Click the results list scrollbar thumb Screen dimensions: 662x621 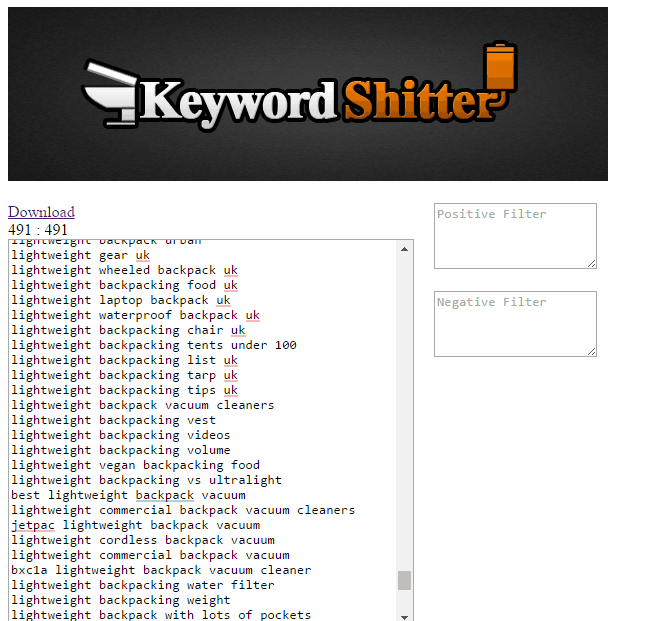point(404,580)
